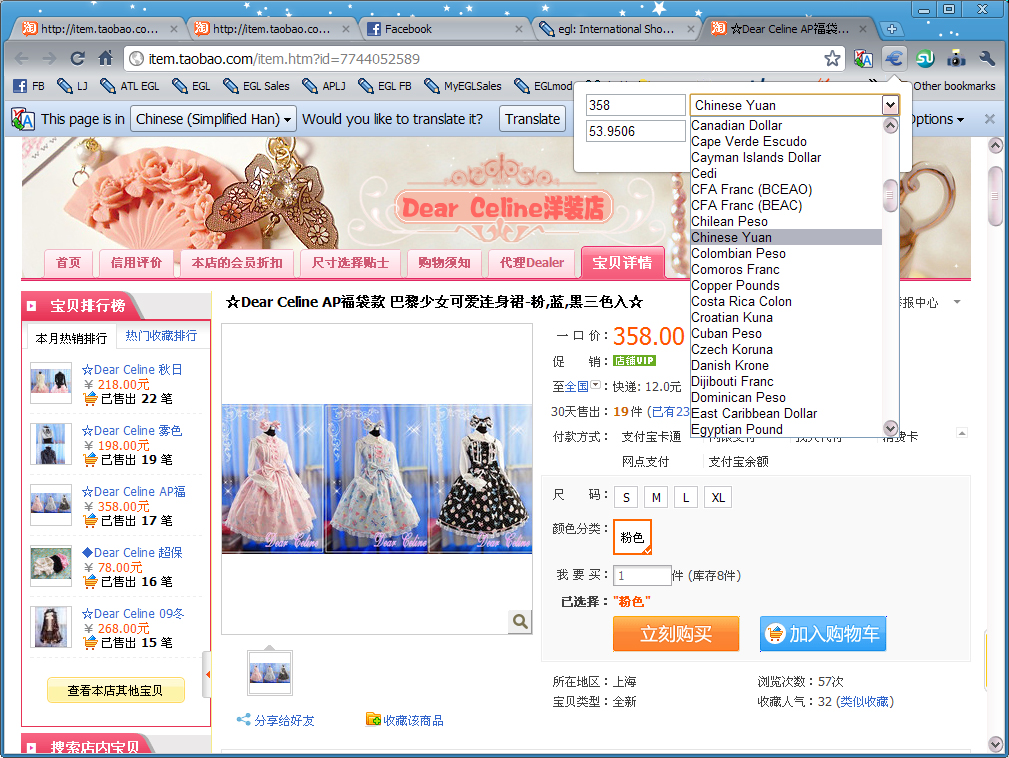Image resolution: width=1009 pixels, height=758 pixels.
Task: Select size L option
Action: pyautogui.click(x=686, y=497)
